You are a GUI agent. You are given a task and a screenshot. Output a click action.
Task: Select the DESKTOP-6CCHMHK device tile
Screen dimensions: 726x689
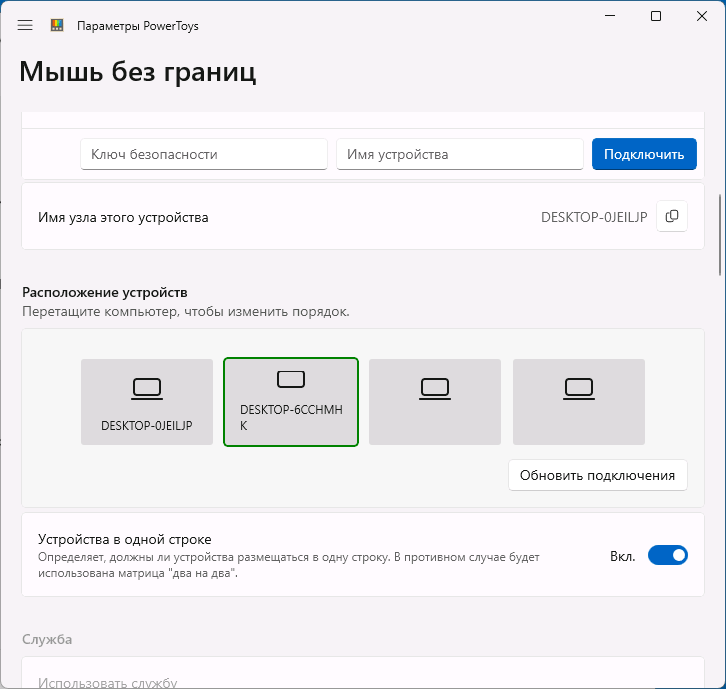click(291, 402)
